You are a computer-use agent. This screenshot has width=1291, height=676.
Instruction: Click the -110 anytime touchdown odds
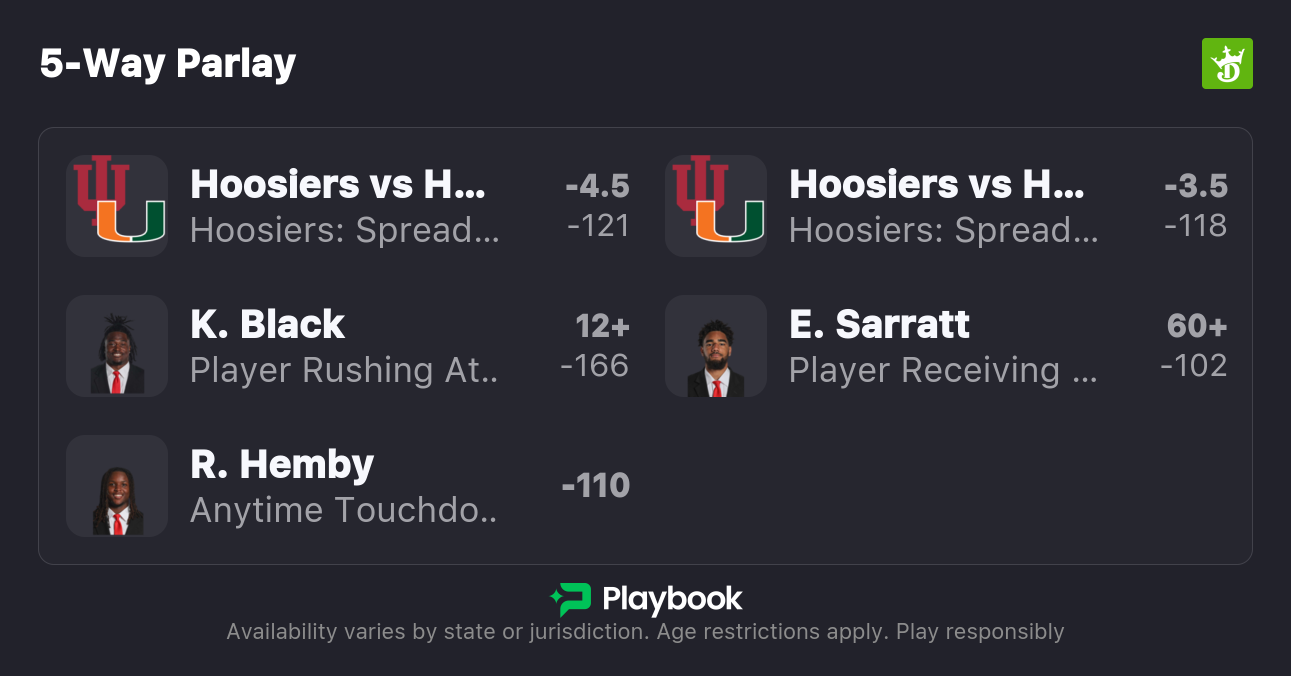[596, 486]
